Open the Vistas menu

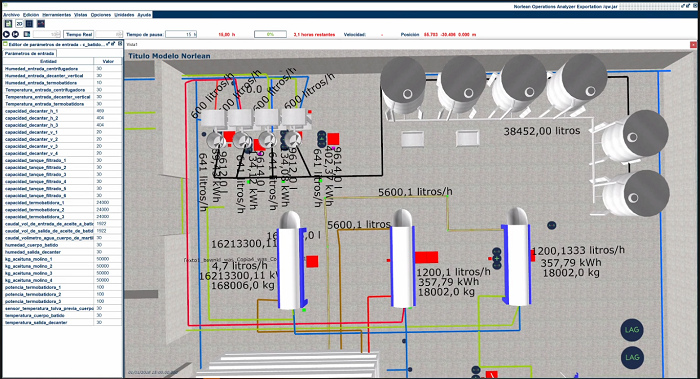coord(80,15)
